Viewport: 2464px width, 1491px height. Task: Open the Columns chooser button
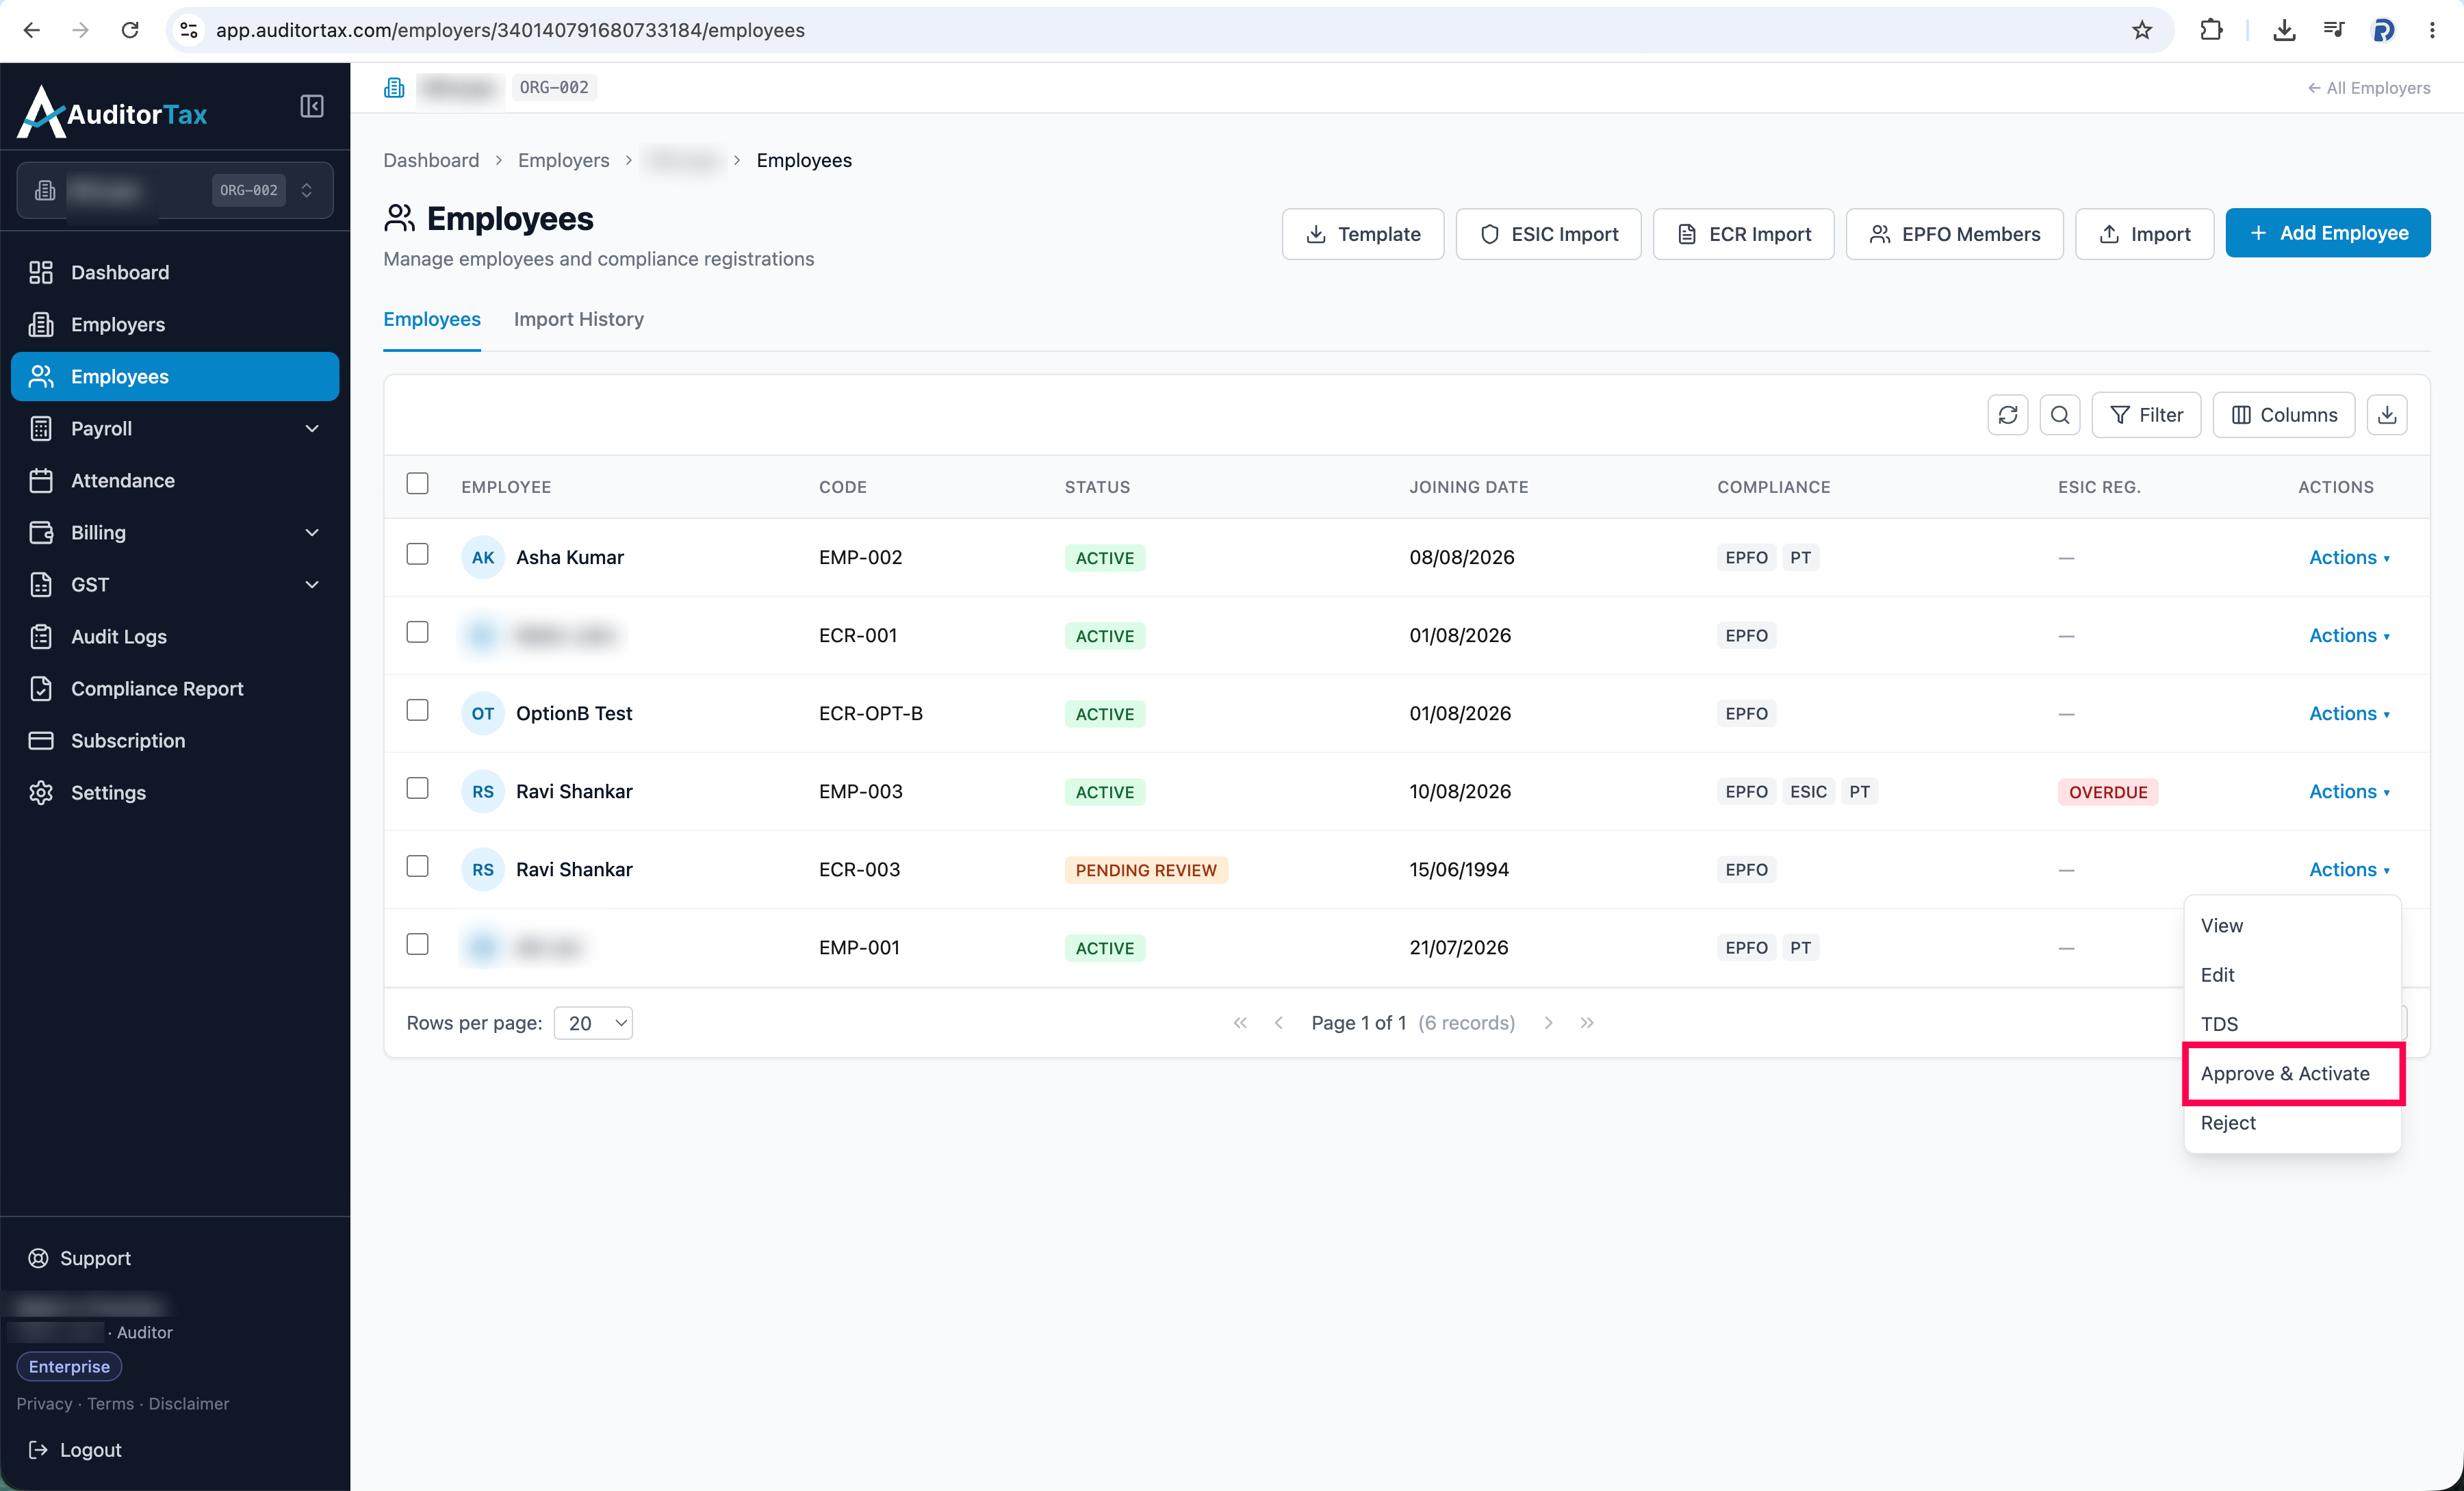tap(2283, 415)
